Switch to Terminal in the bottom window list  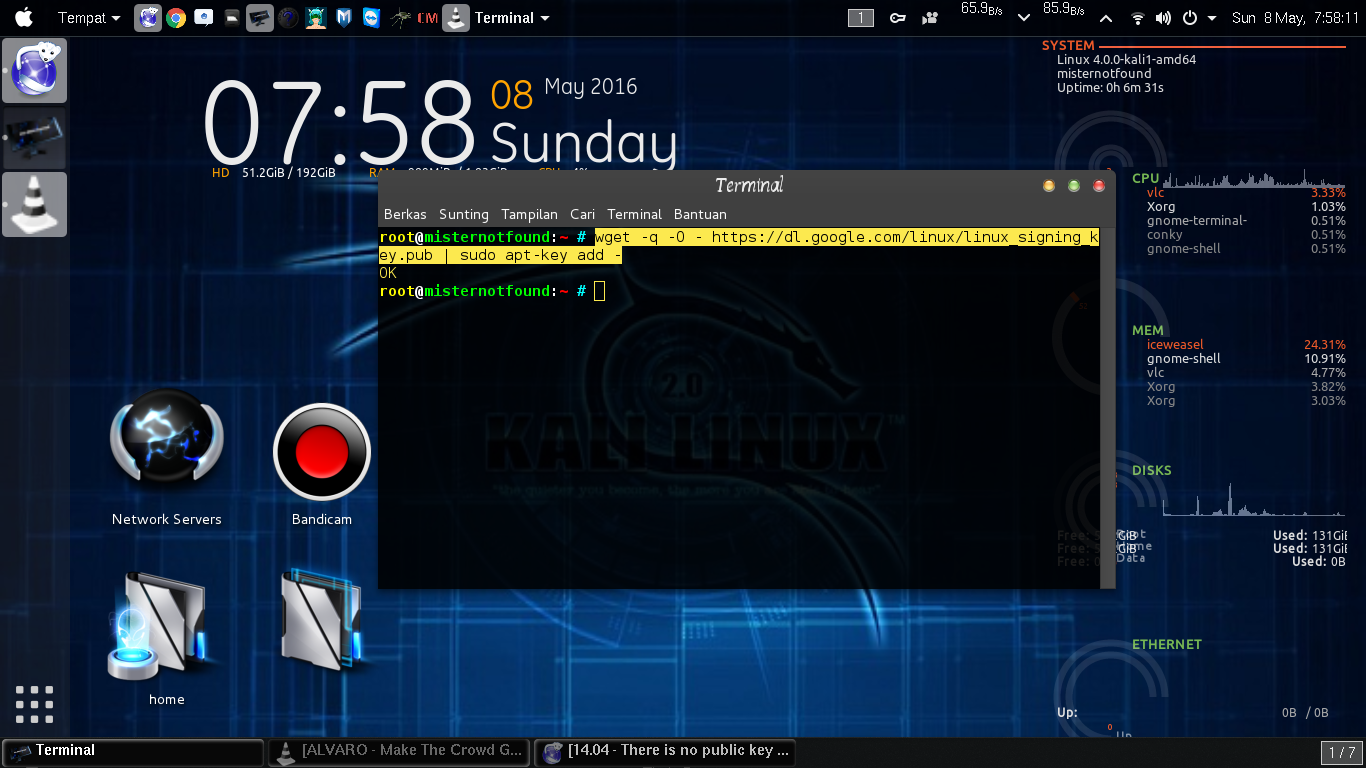pos(134,751)
